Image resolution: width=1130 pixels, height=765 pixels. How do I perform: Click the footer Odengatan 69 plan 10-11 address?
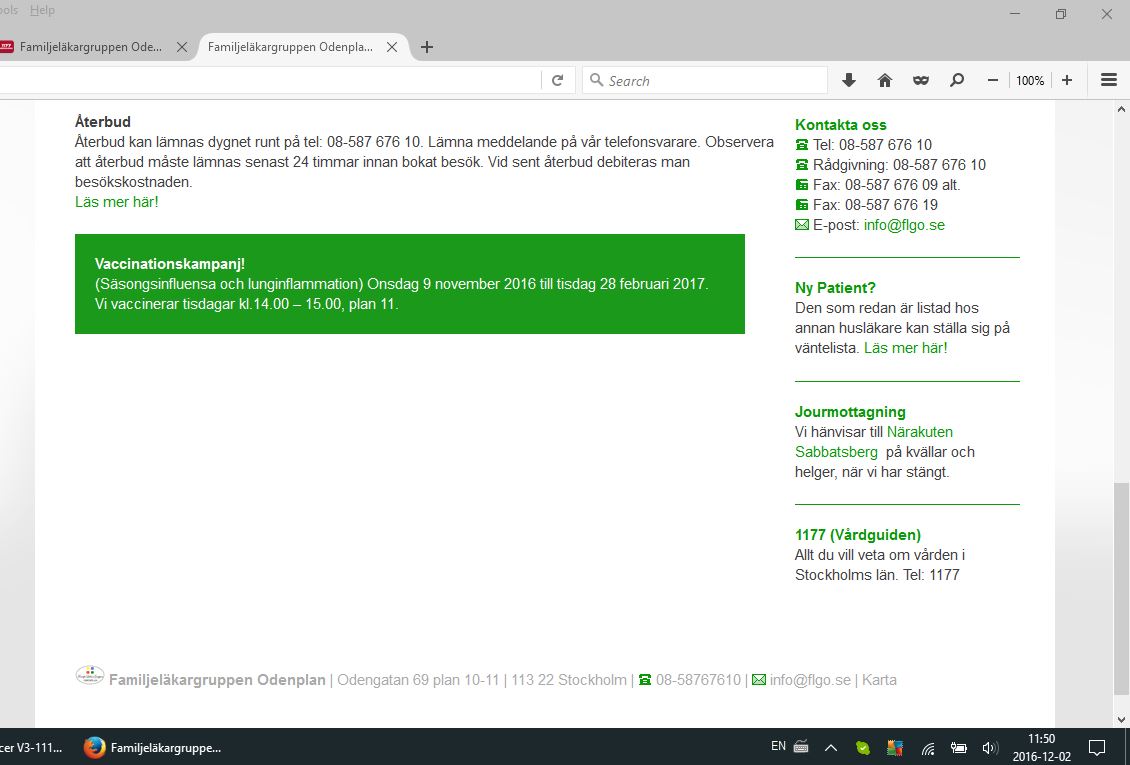(418, 680)
